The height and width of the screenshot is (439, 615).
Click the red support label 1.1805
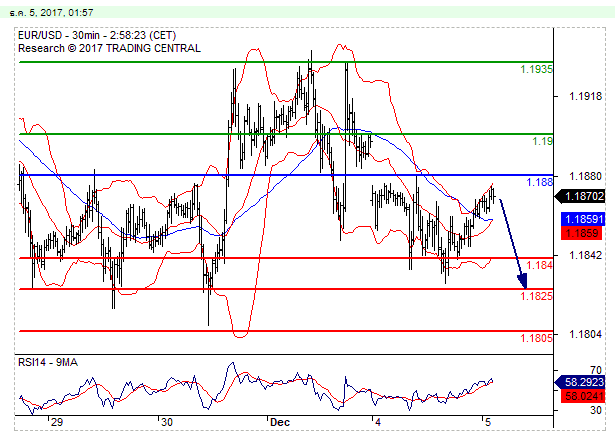pos(536,337)
